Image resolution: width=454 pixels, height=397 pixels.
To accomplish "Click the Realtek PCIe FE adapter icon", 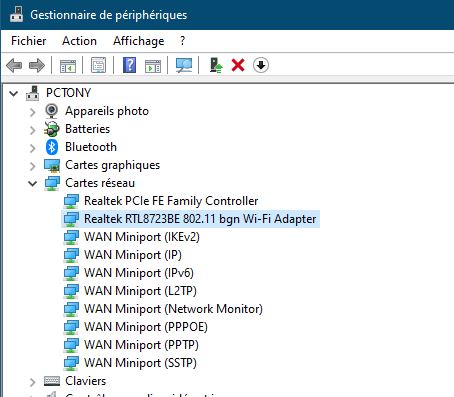I will coord(71,201).
